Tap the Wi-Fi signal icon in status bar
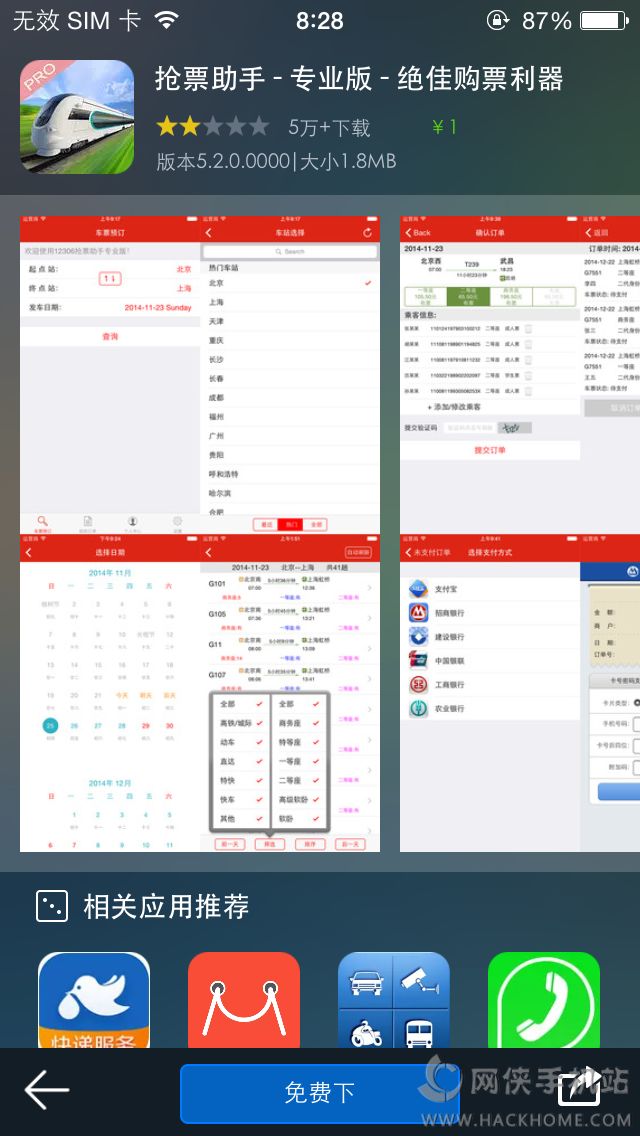The width and height of the screenshot is (640, 1136). [x=166, y=21]
